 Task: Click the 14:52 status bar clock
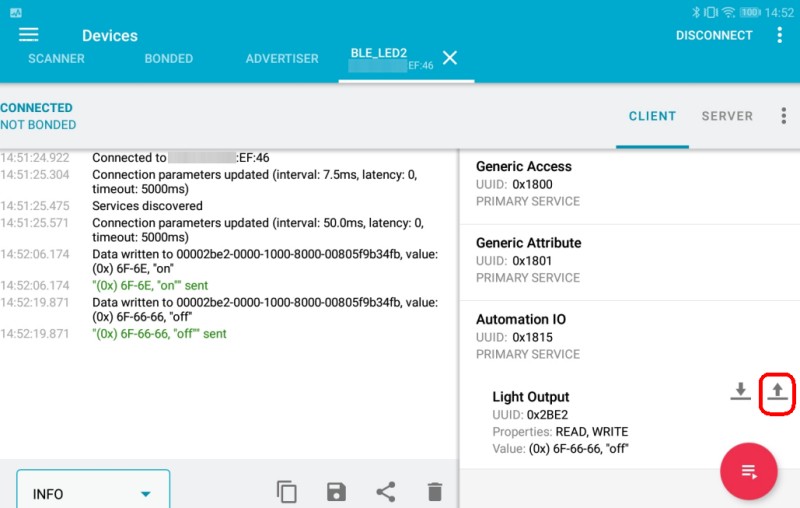tap(779, 13)
